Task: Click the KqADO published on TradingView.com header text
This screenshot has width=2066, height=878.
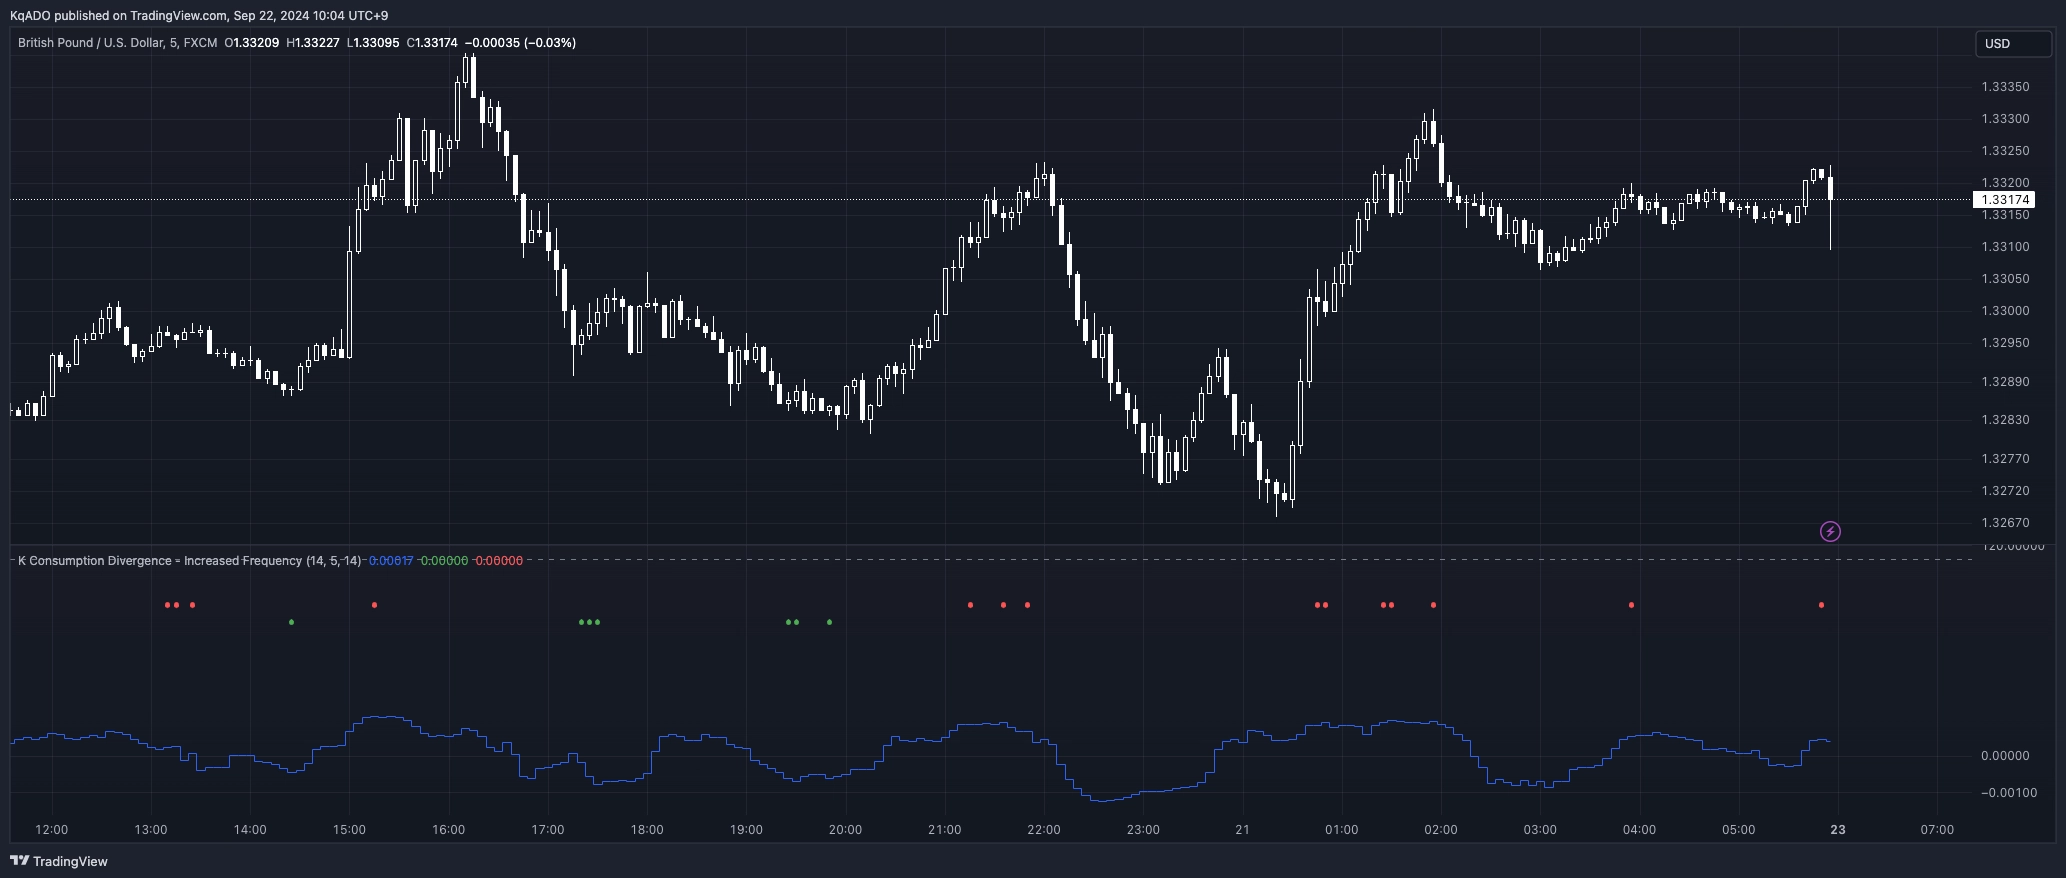Action: point(199,16)
